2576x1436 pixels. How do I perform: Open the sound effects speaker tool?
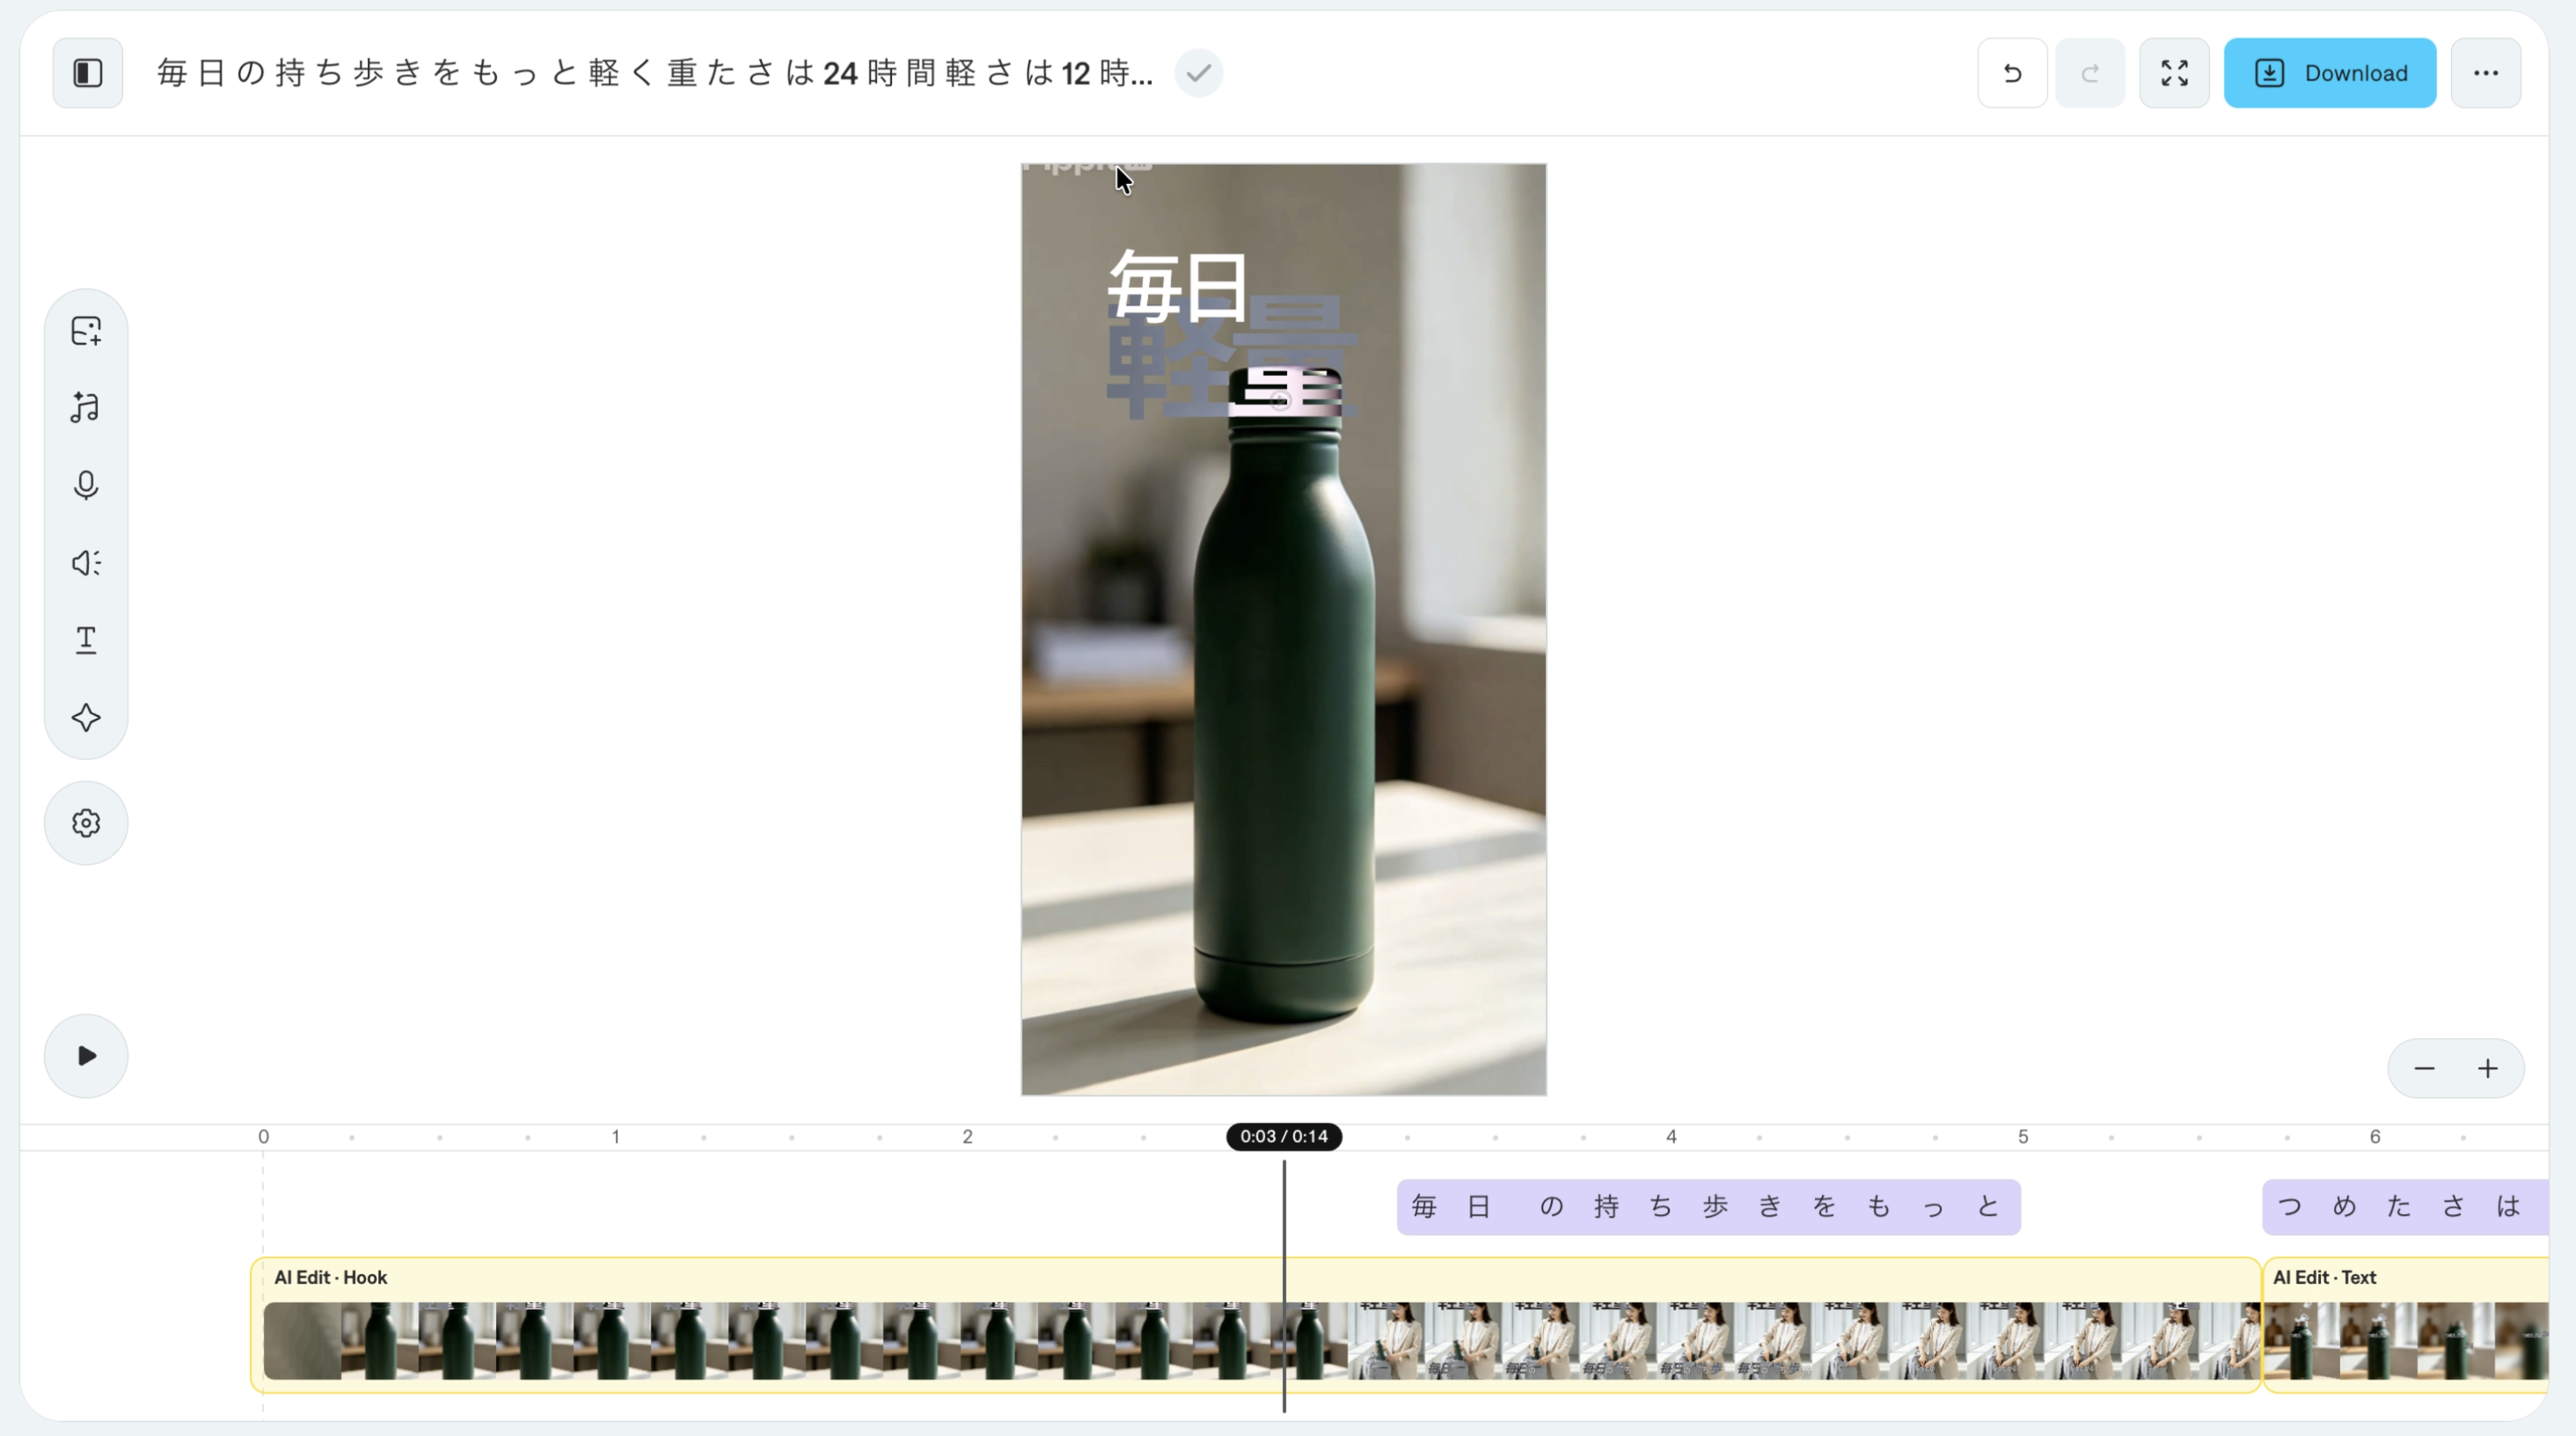(x=86, y=563)
